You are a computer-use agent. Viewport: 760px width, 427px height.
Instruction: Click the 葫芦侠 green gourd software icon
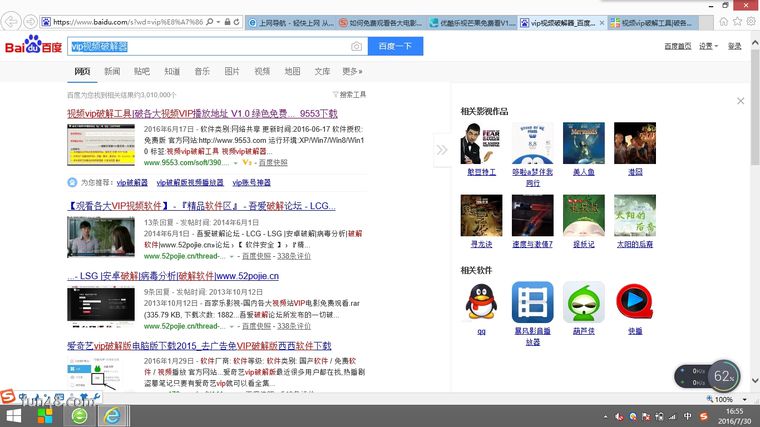[584, 302]
